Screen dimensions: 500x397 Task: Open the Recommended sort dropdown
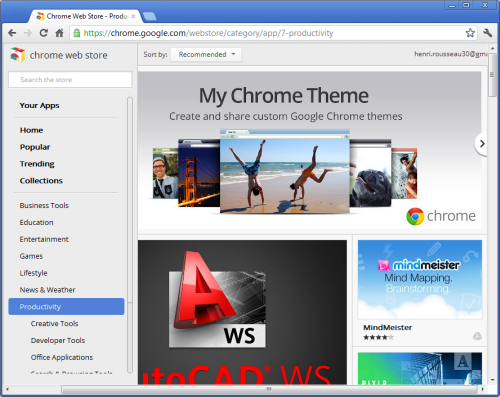point(206,54)
